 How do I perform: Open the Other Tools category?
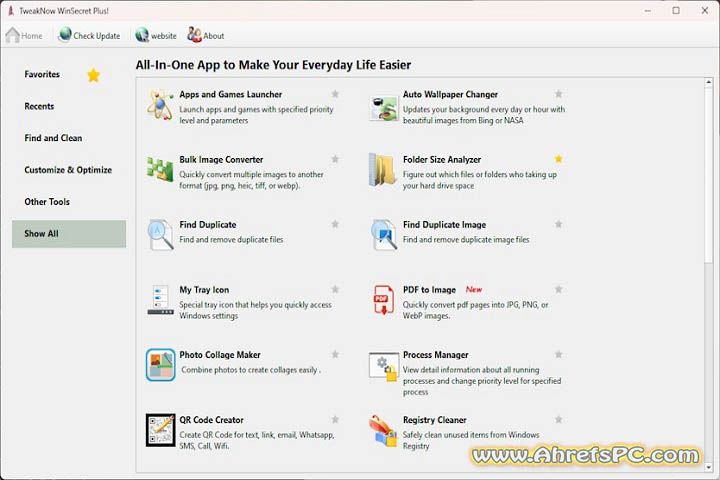click(47, 202)
